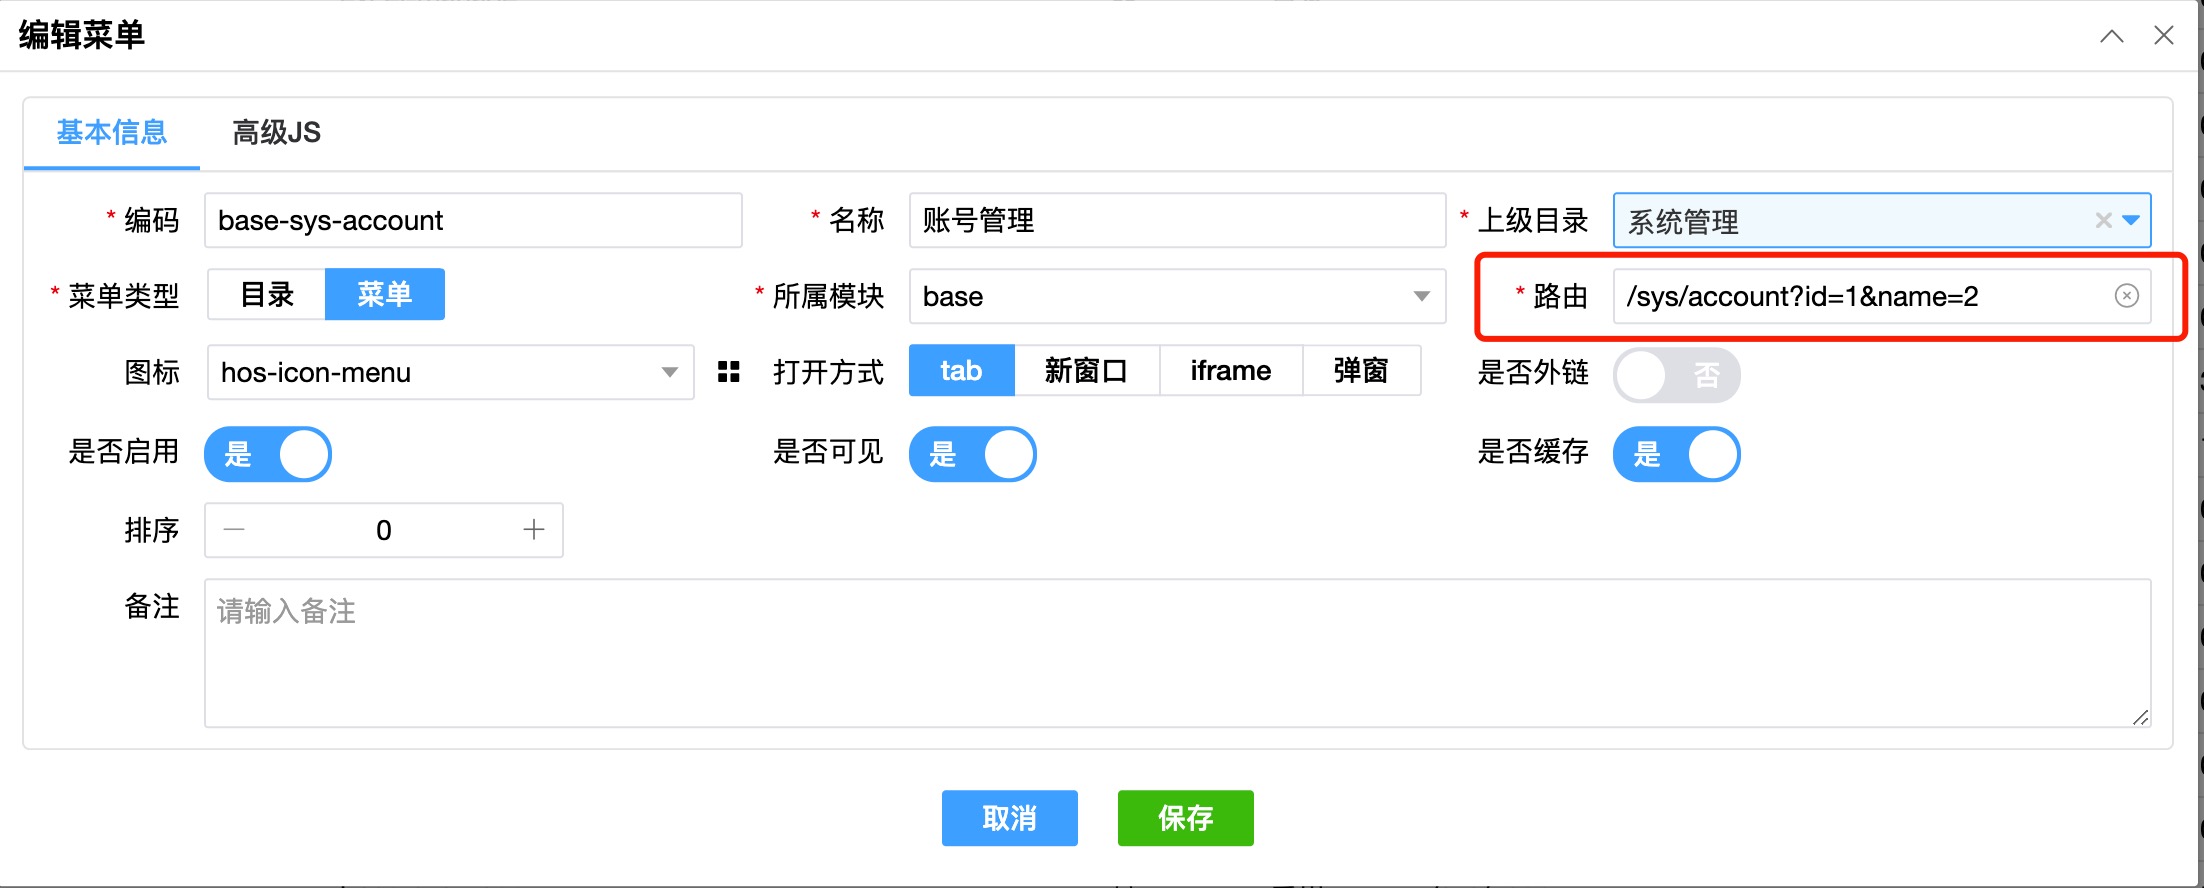Toggle the 是否缓存 switch
The width and height of the screenshot is (2204, 888).
coord(1677,454)
